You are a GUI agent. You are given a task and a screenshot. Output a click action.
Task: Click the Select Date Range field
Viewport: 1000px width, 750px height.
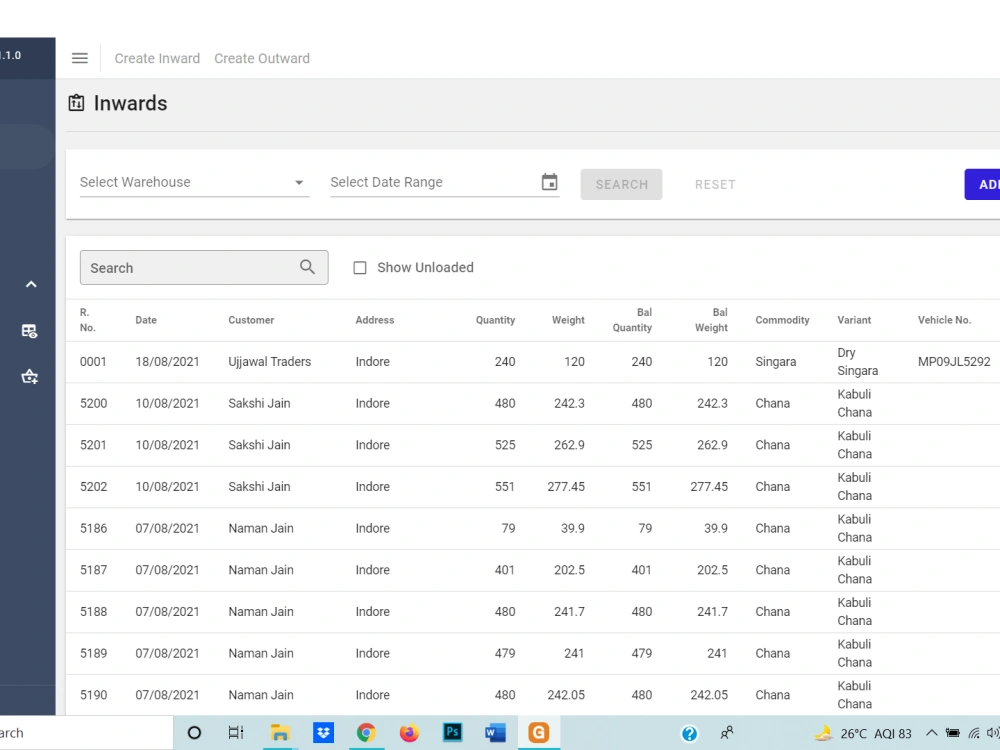click(445, 182)
